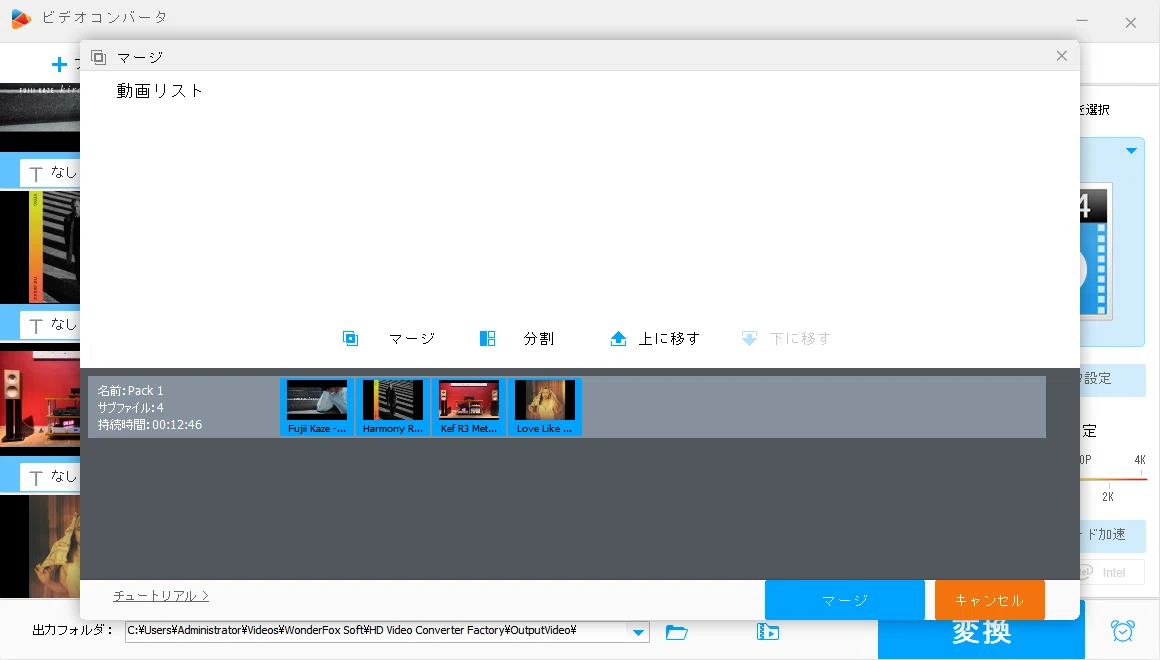Confirm with the blue マージ button
The height and width of the screenshot is (660, 1160).
coord(845,600)
